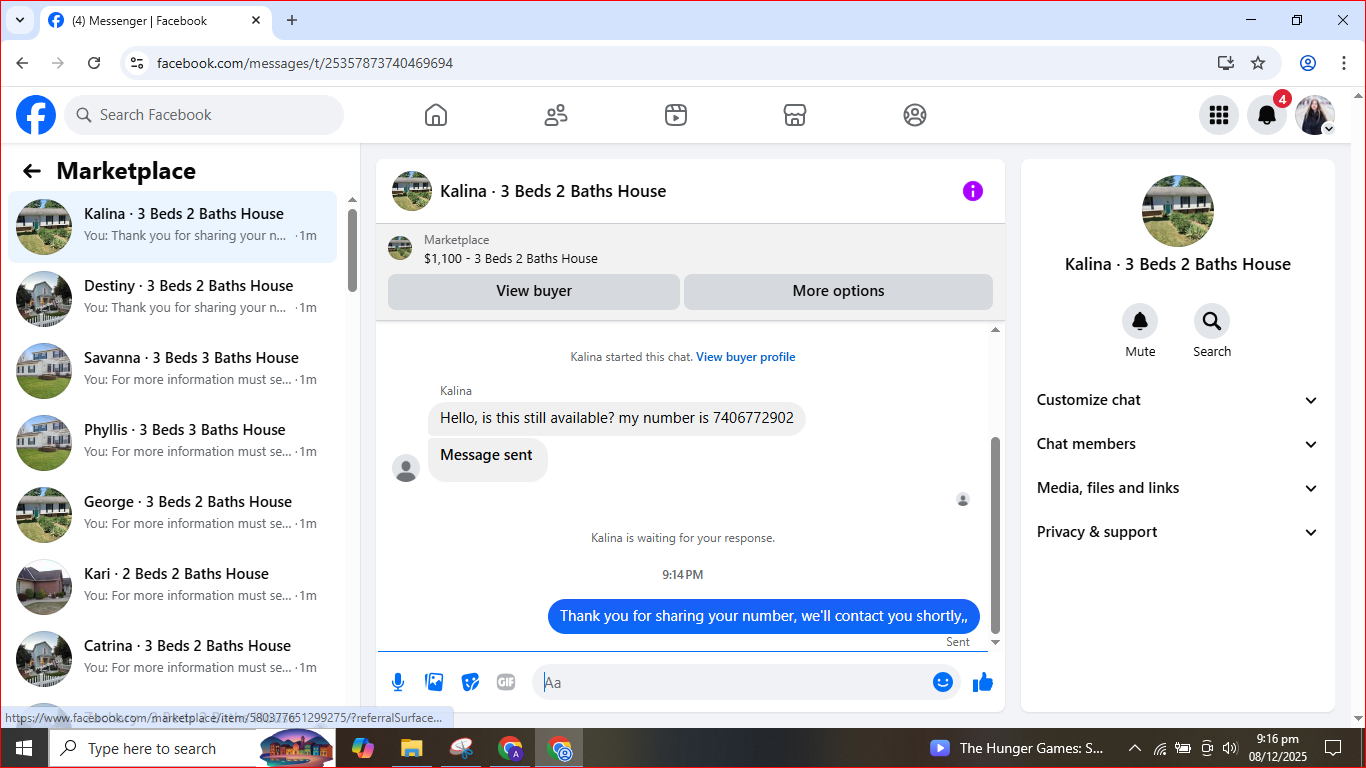
Task: Send a thumbs-up like
Action: tap(983, 682)
